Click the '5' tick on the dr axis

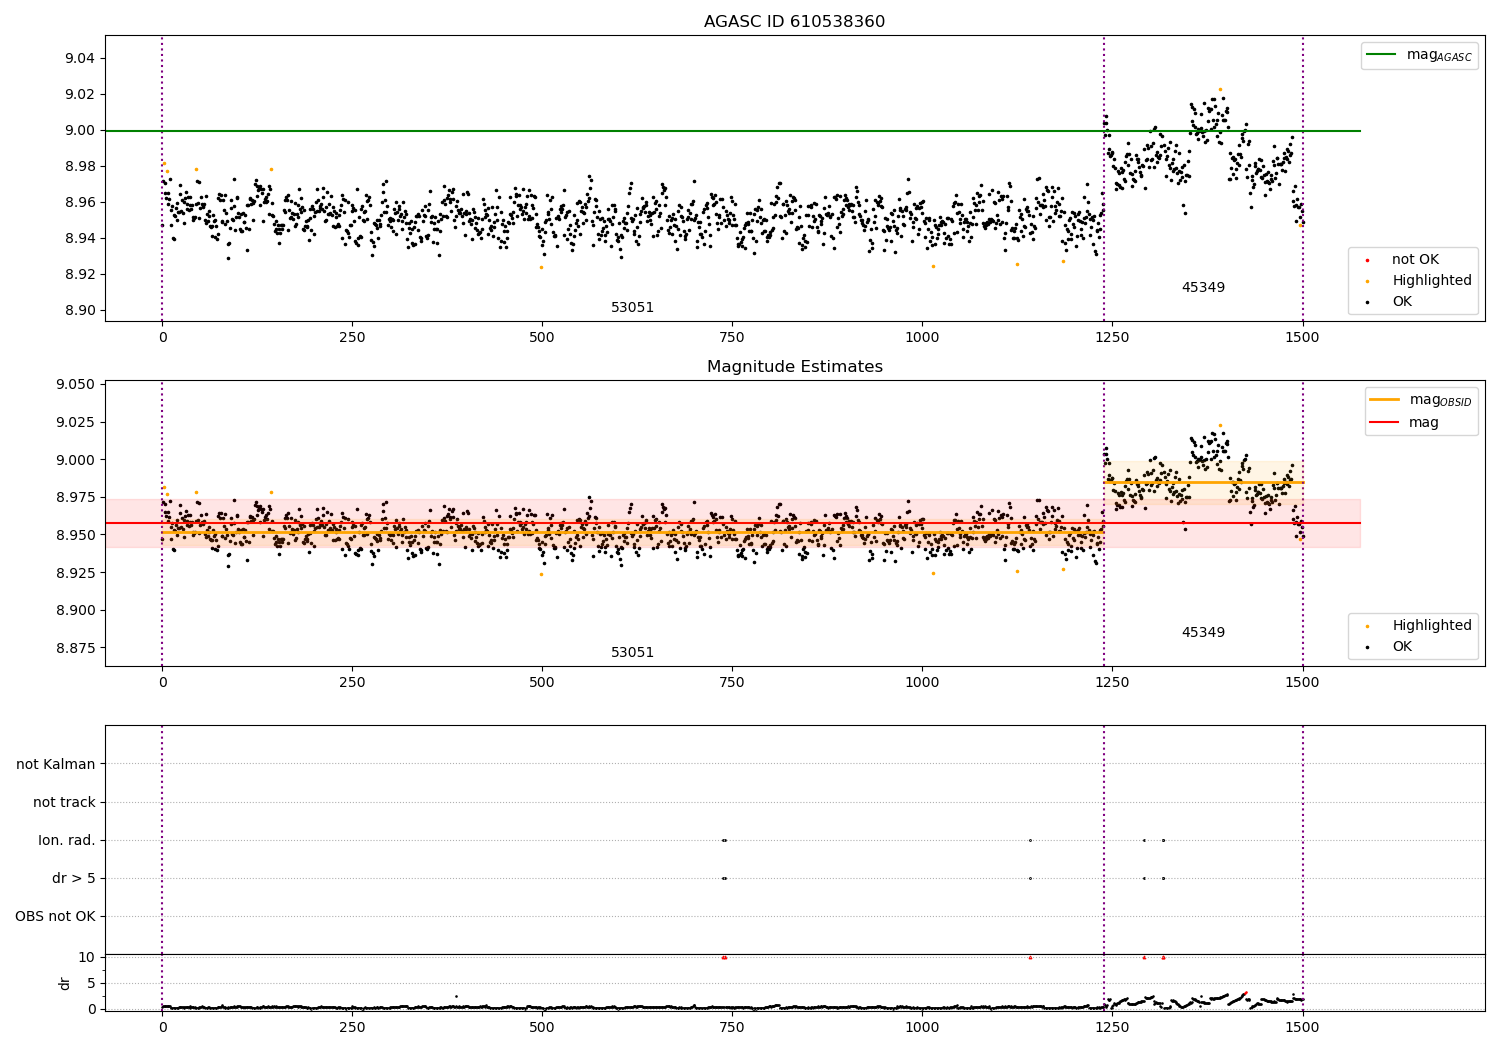pyautogui.click(x=91, y=984)
